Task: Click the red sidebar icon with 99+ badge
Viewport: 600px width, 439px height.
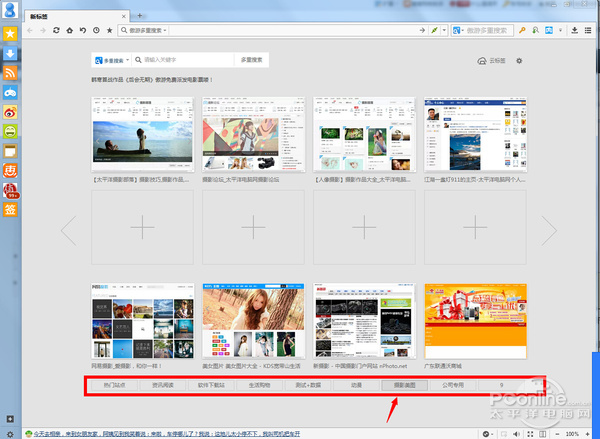Action: point(10,190)
